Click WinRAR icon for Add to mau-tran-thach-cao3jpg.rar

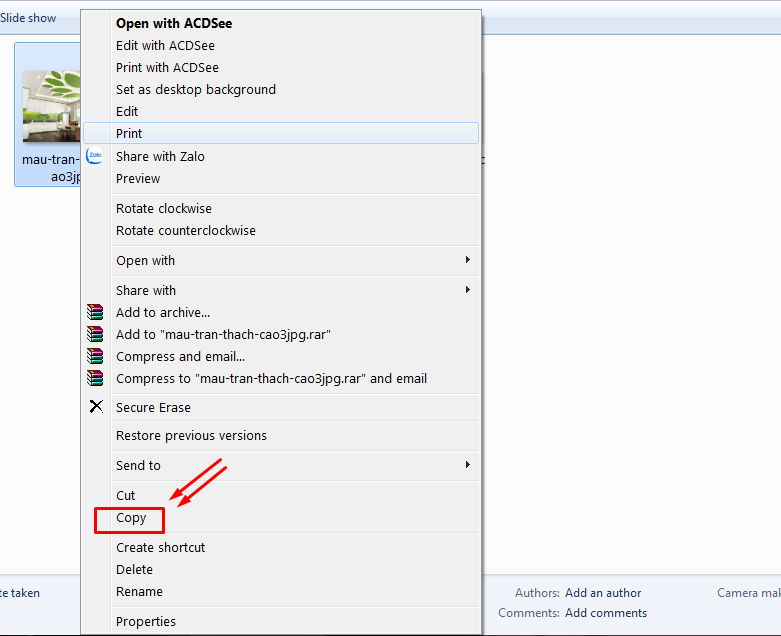pyautogui.click(x=95, y=335)
